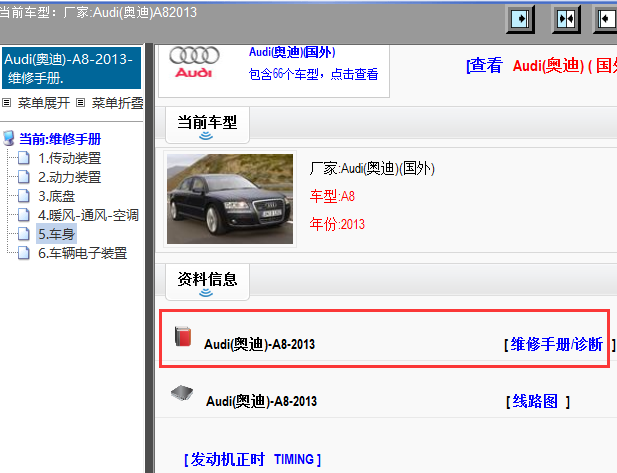This screenshot has height=473, width=617.
Task: Click the menu expand icon before 菜单展开
Action: tap(6, 103)
